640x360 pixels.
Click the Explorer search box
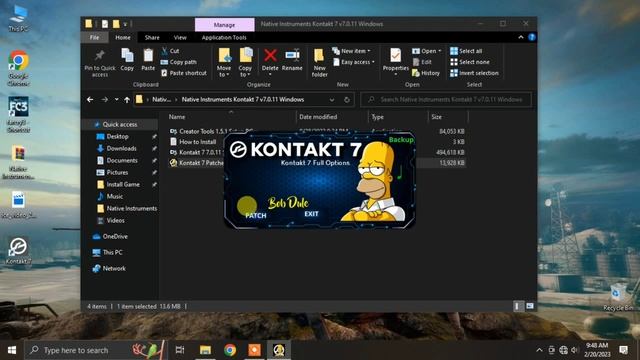(x=447, y=100)
